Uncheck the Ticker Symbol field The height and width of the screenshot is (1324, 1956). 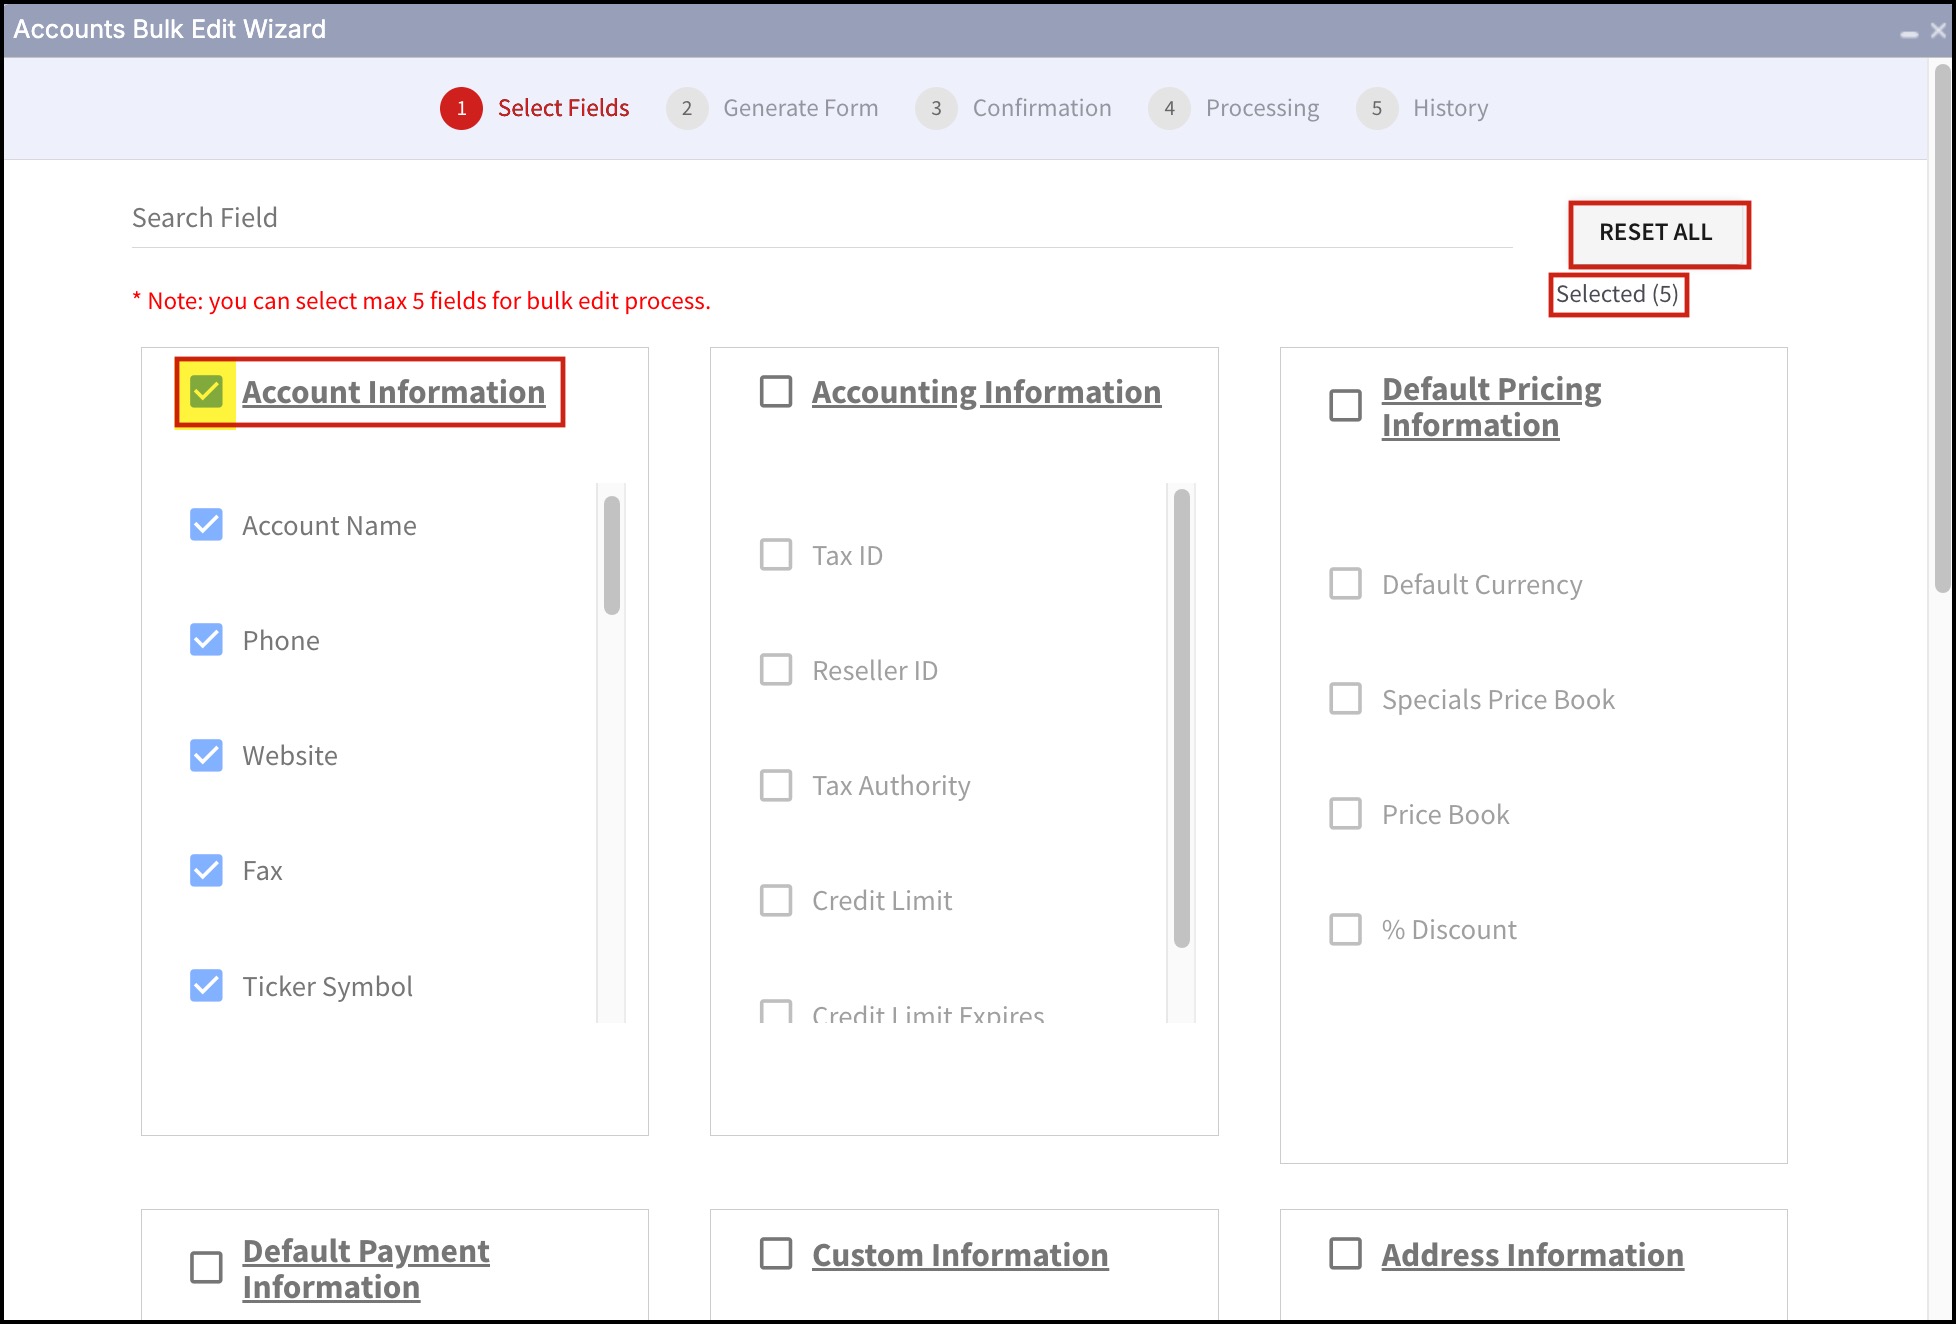click(206, 986)
